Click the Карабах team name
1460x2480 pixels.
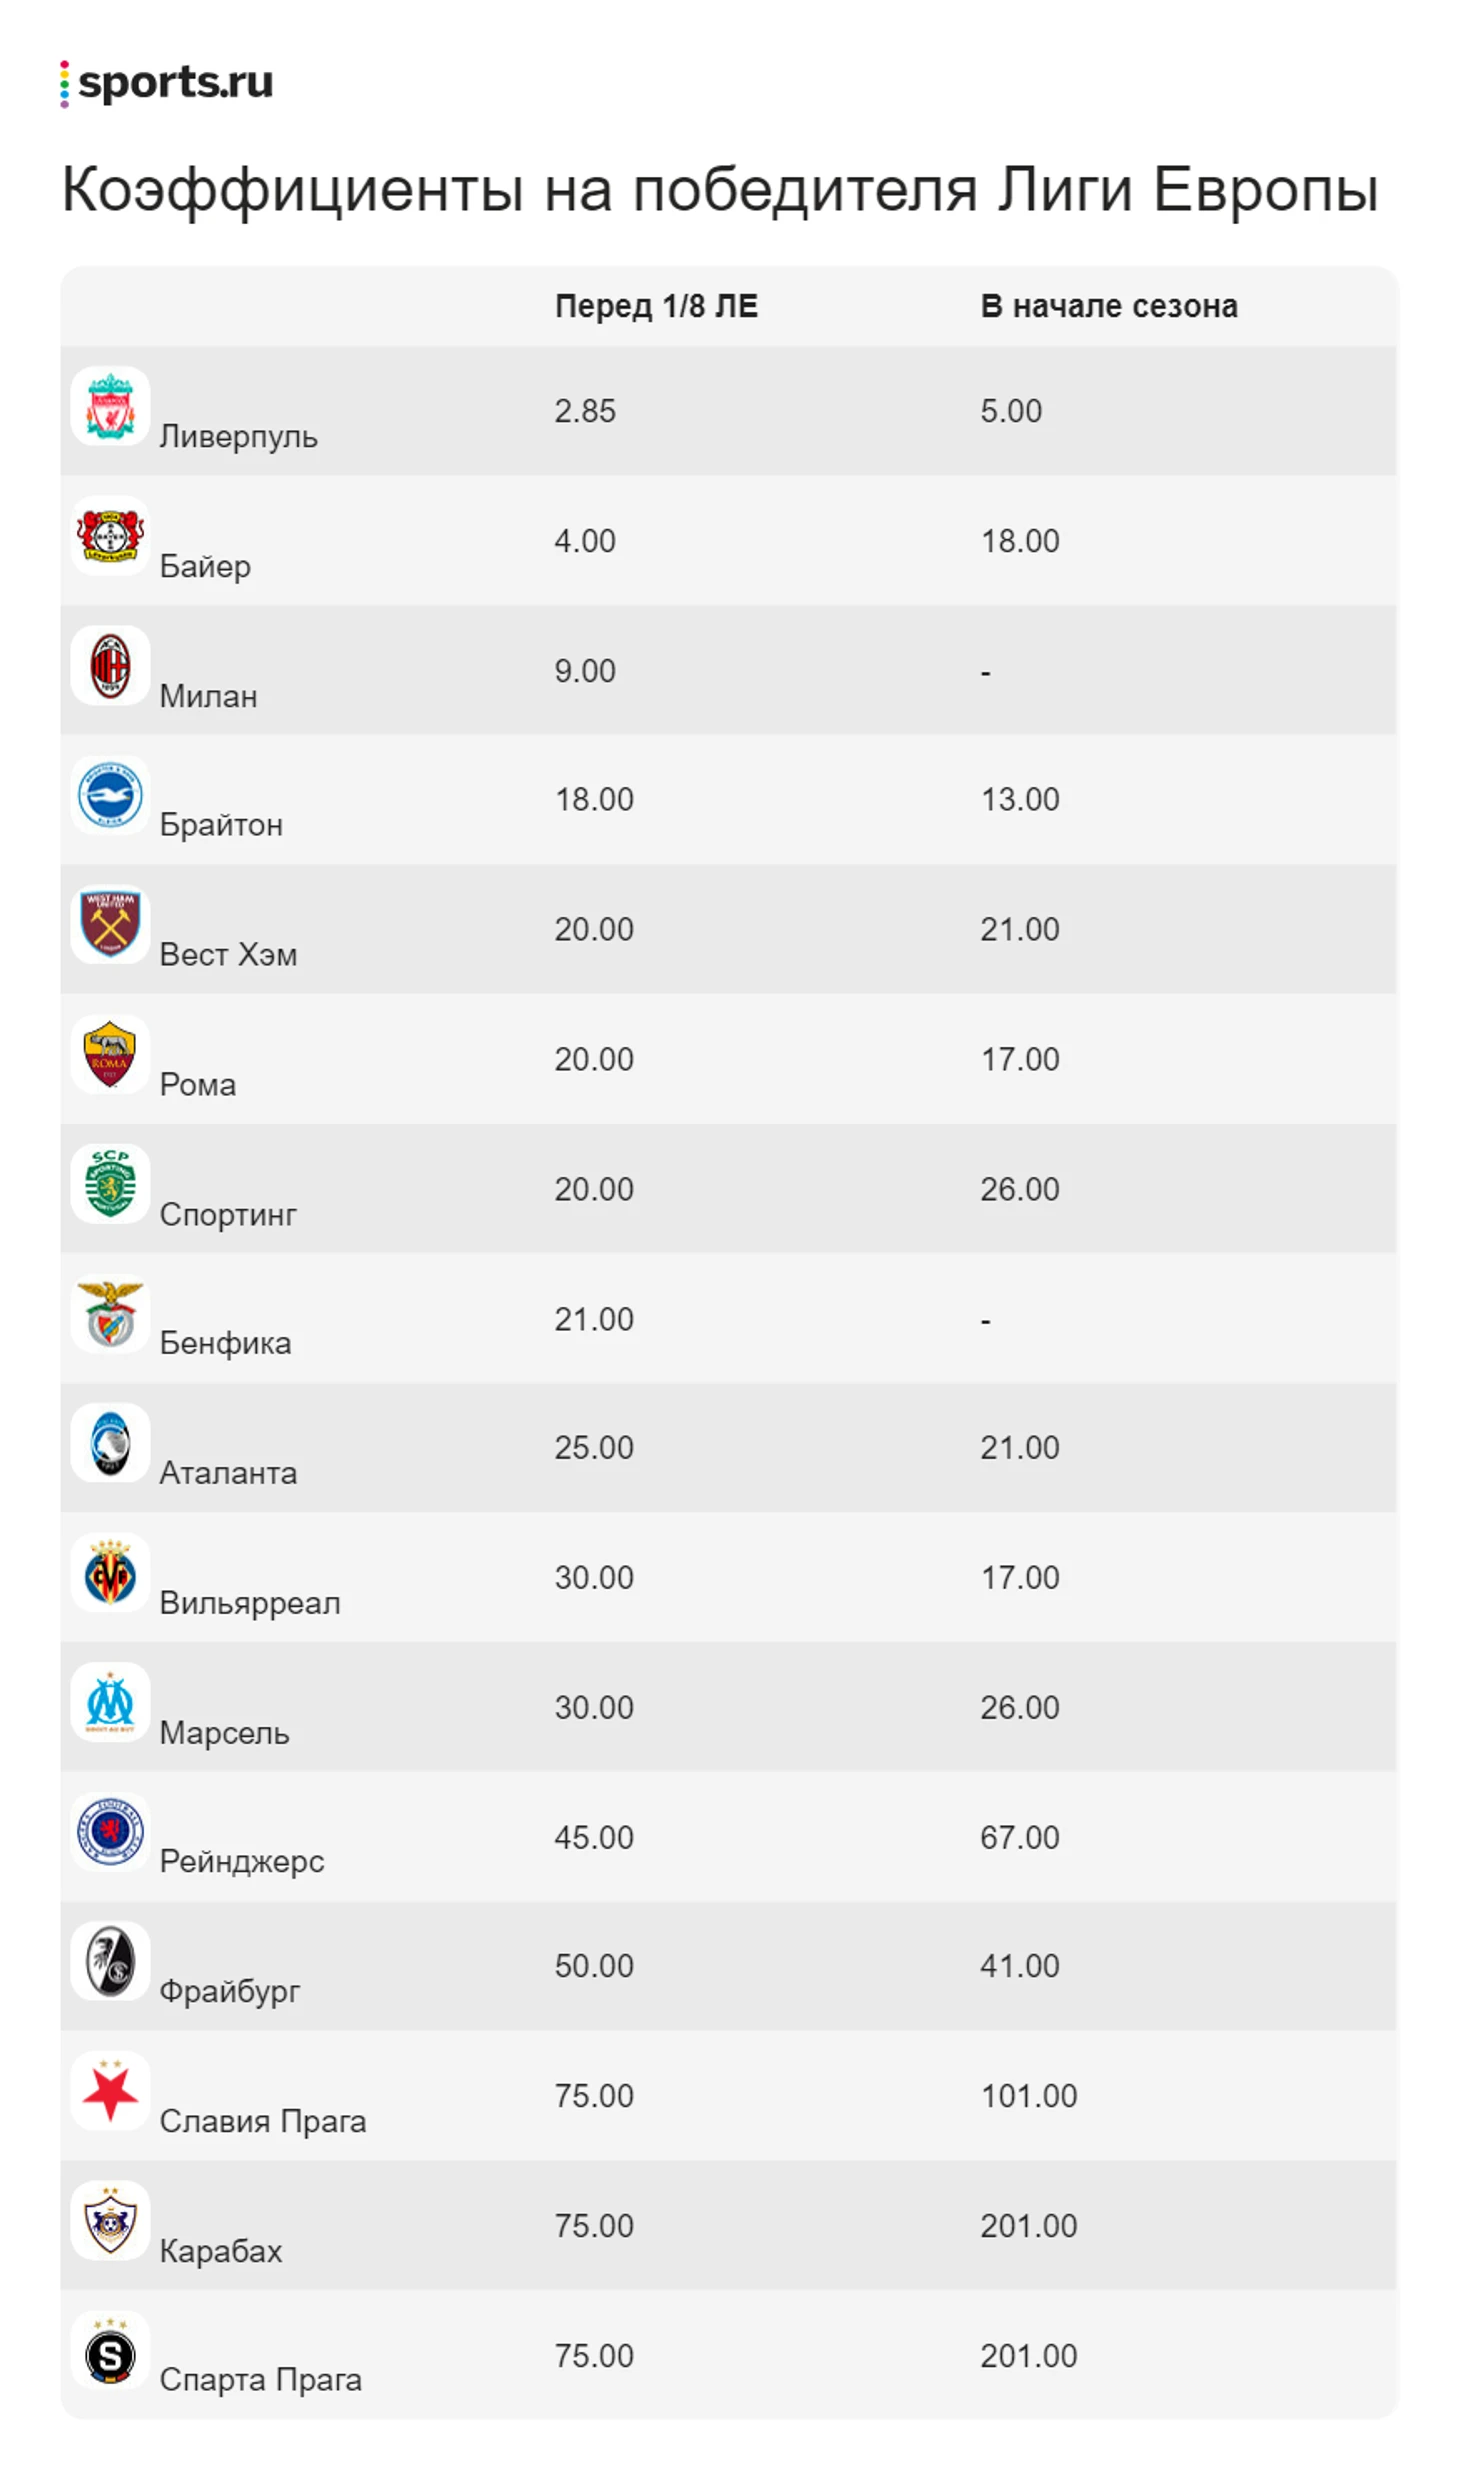(221, 2250)
